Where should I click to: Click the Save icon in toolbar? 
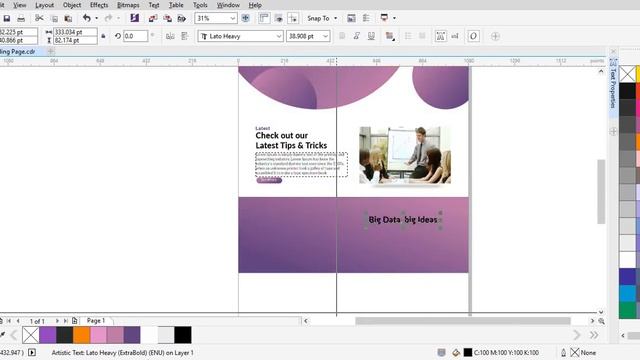point(7,18)
